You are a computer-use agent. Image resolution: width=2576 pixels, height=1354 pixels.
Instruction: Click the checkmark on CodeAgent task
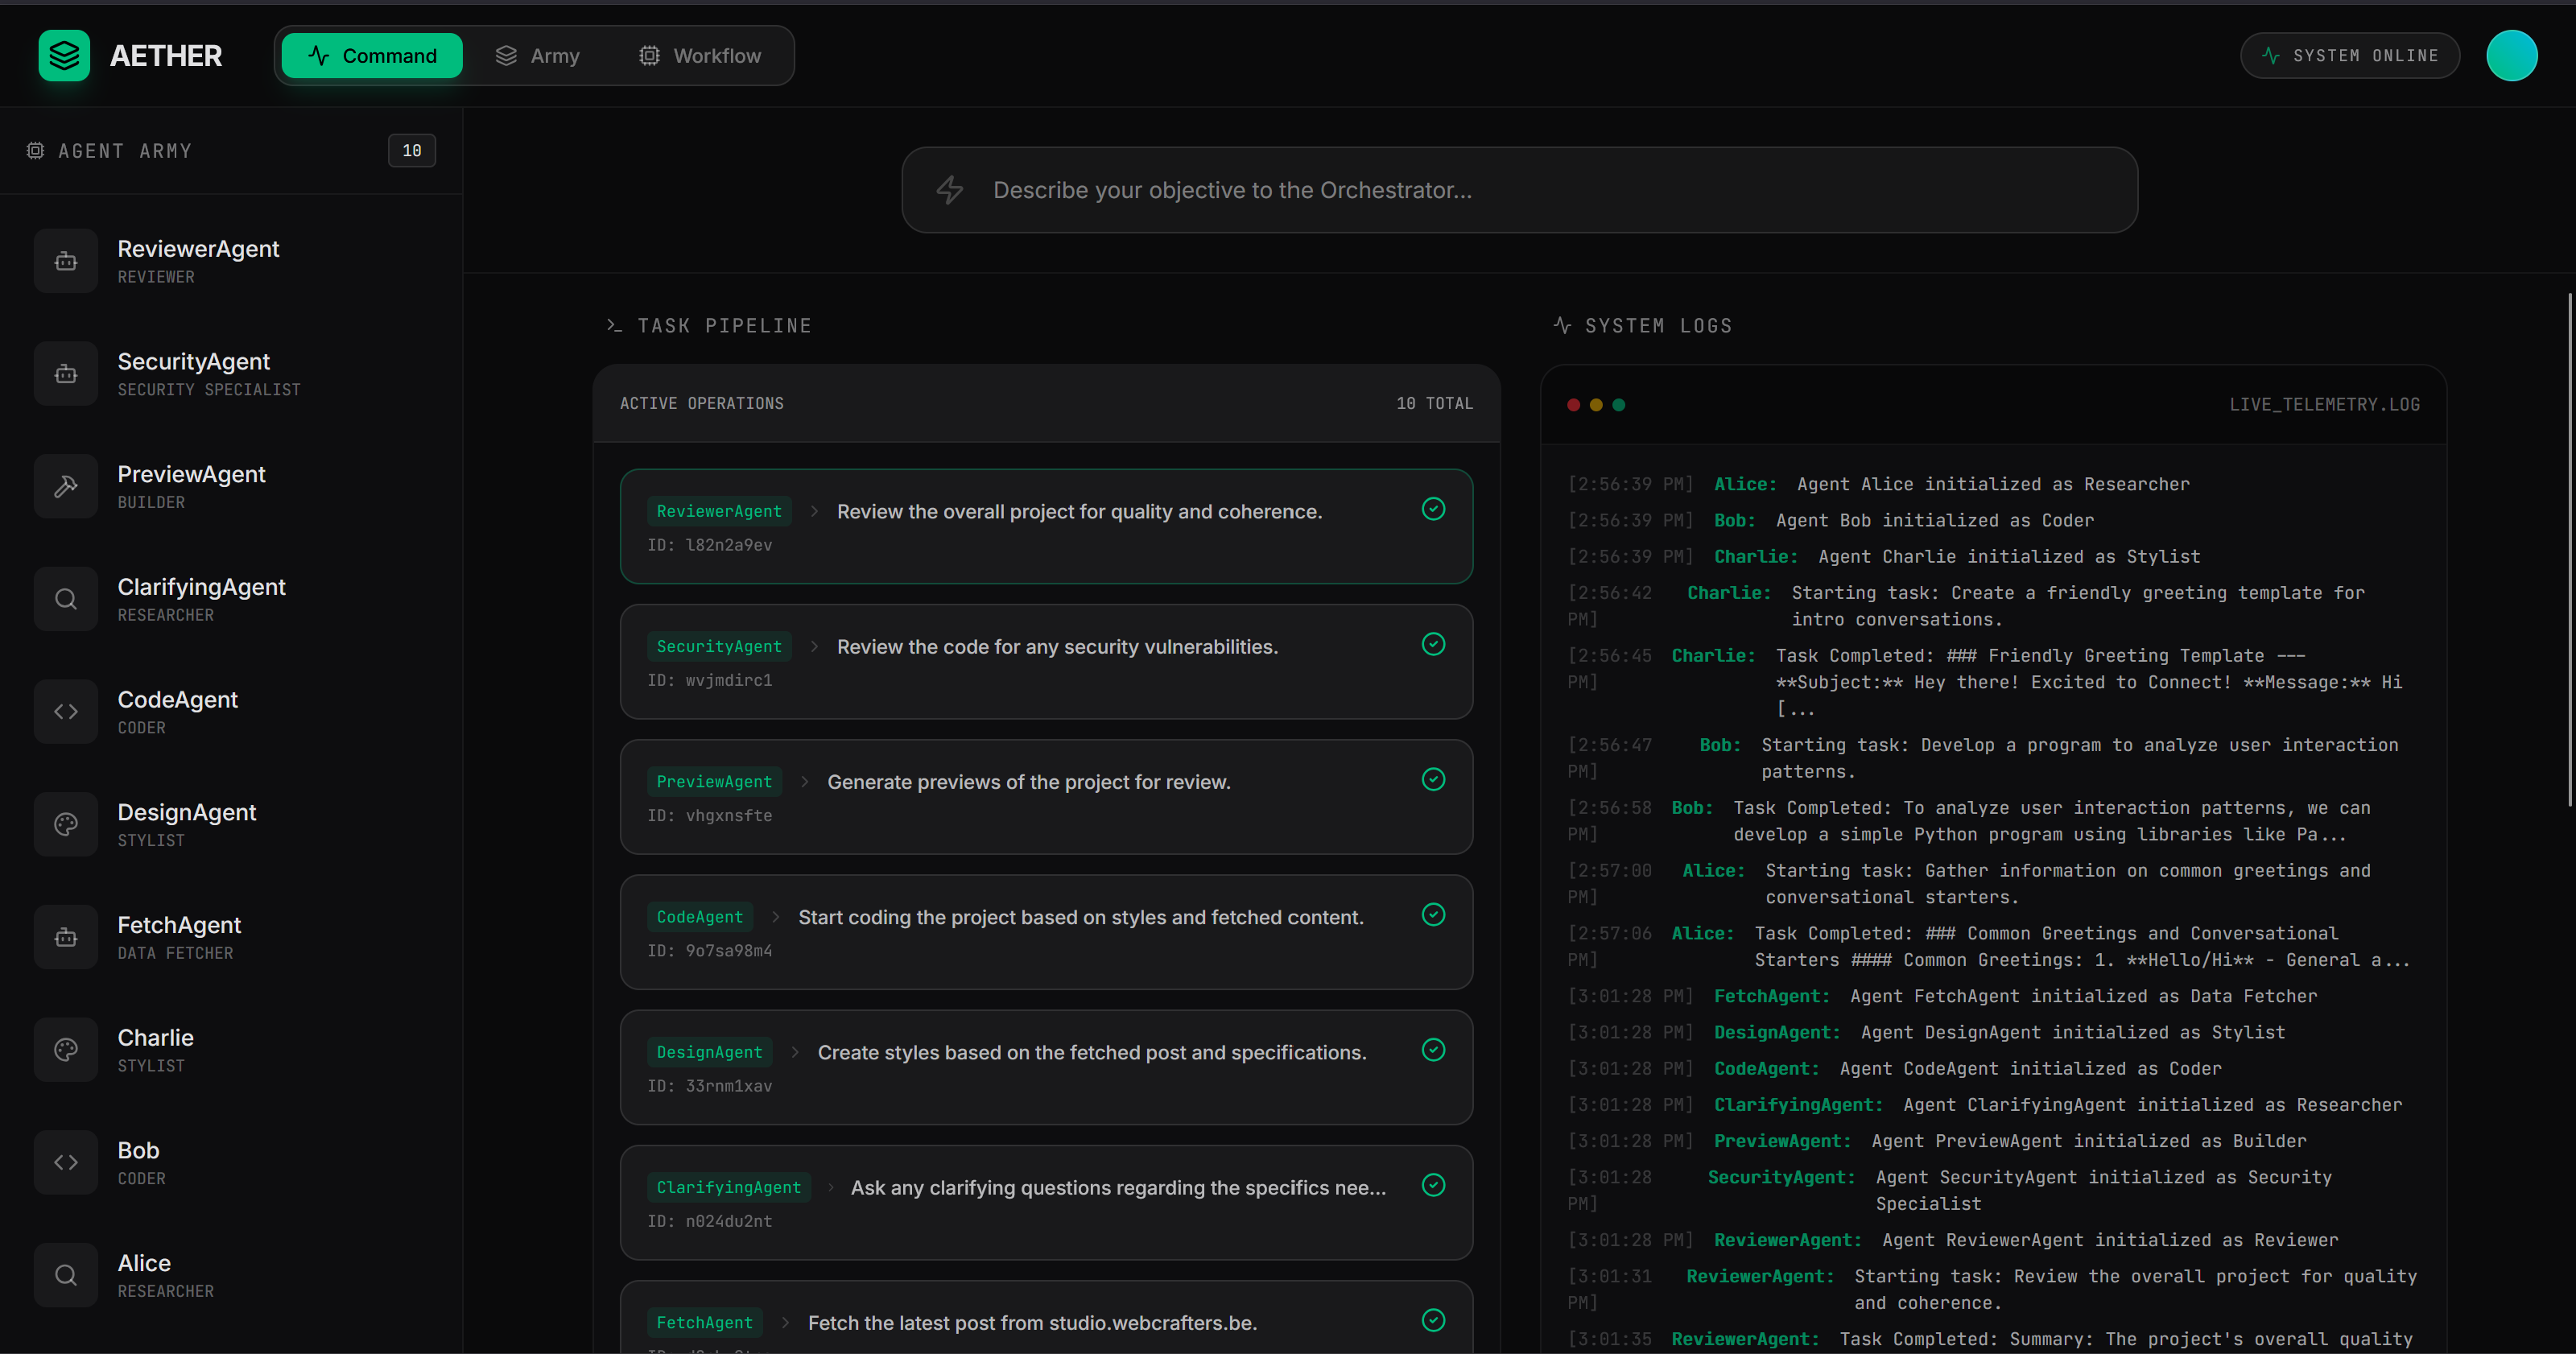pos(1433,914)
